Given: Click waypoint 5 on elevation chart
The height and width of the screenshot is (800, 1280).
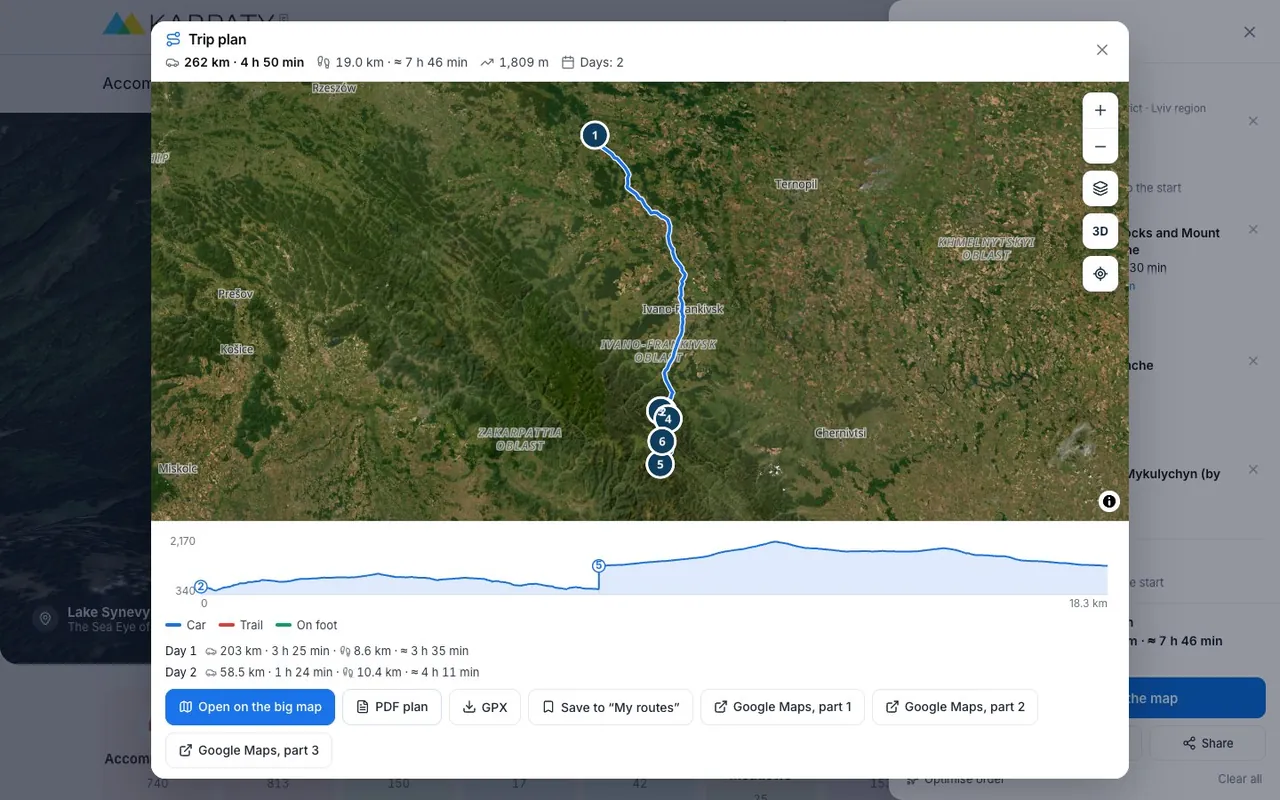Looking at the screenshot, I should (599, 566).
